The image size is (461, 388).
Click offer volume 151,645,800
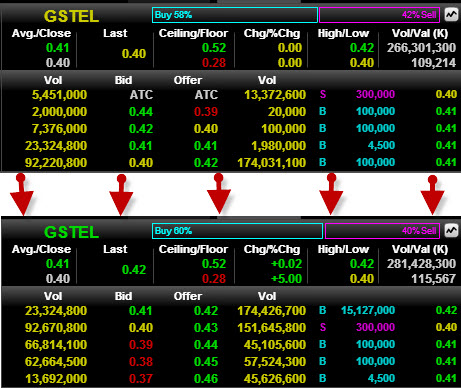pyautogui.click(x=271, y=328)
